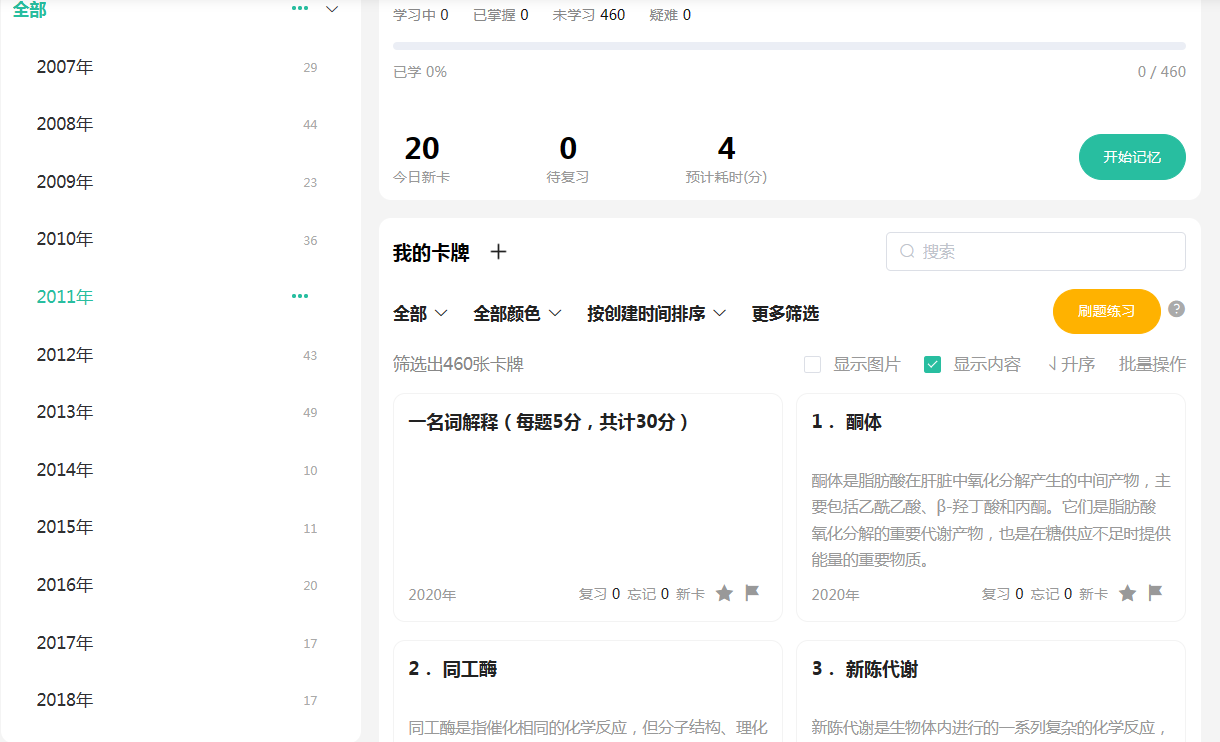The height and width of the screenshot is (742, 1220).
Task: Open more options for 全部 deck
Action: click(300, 9)
